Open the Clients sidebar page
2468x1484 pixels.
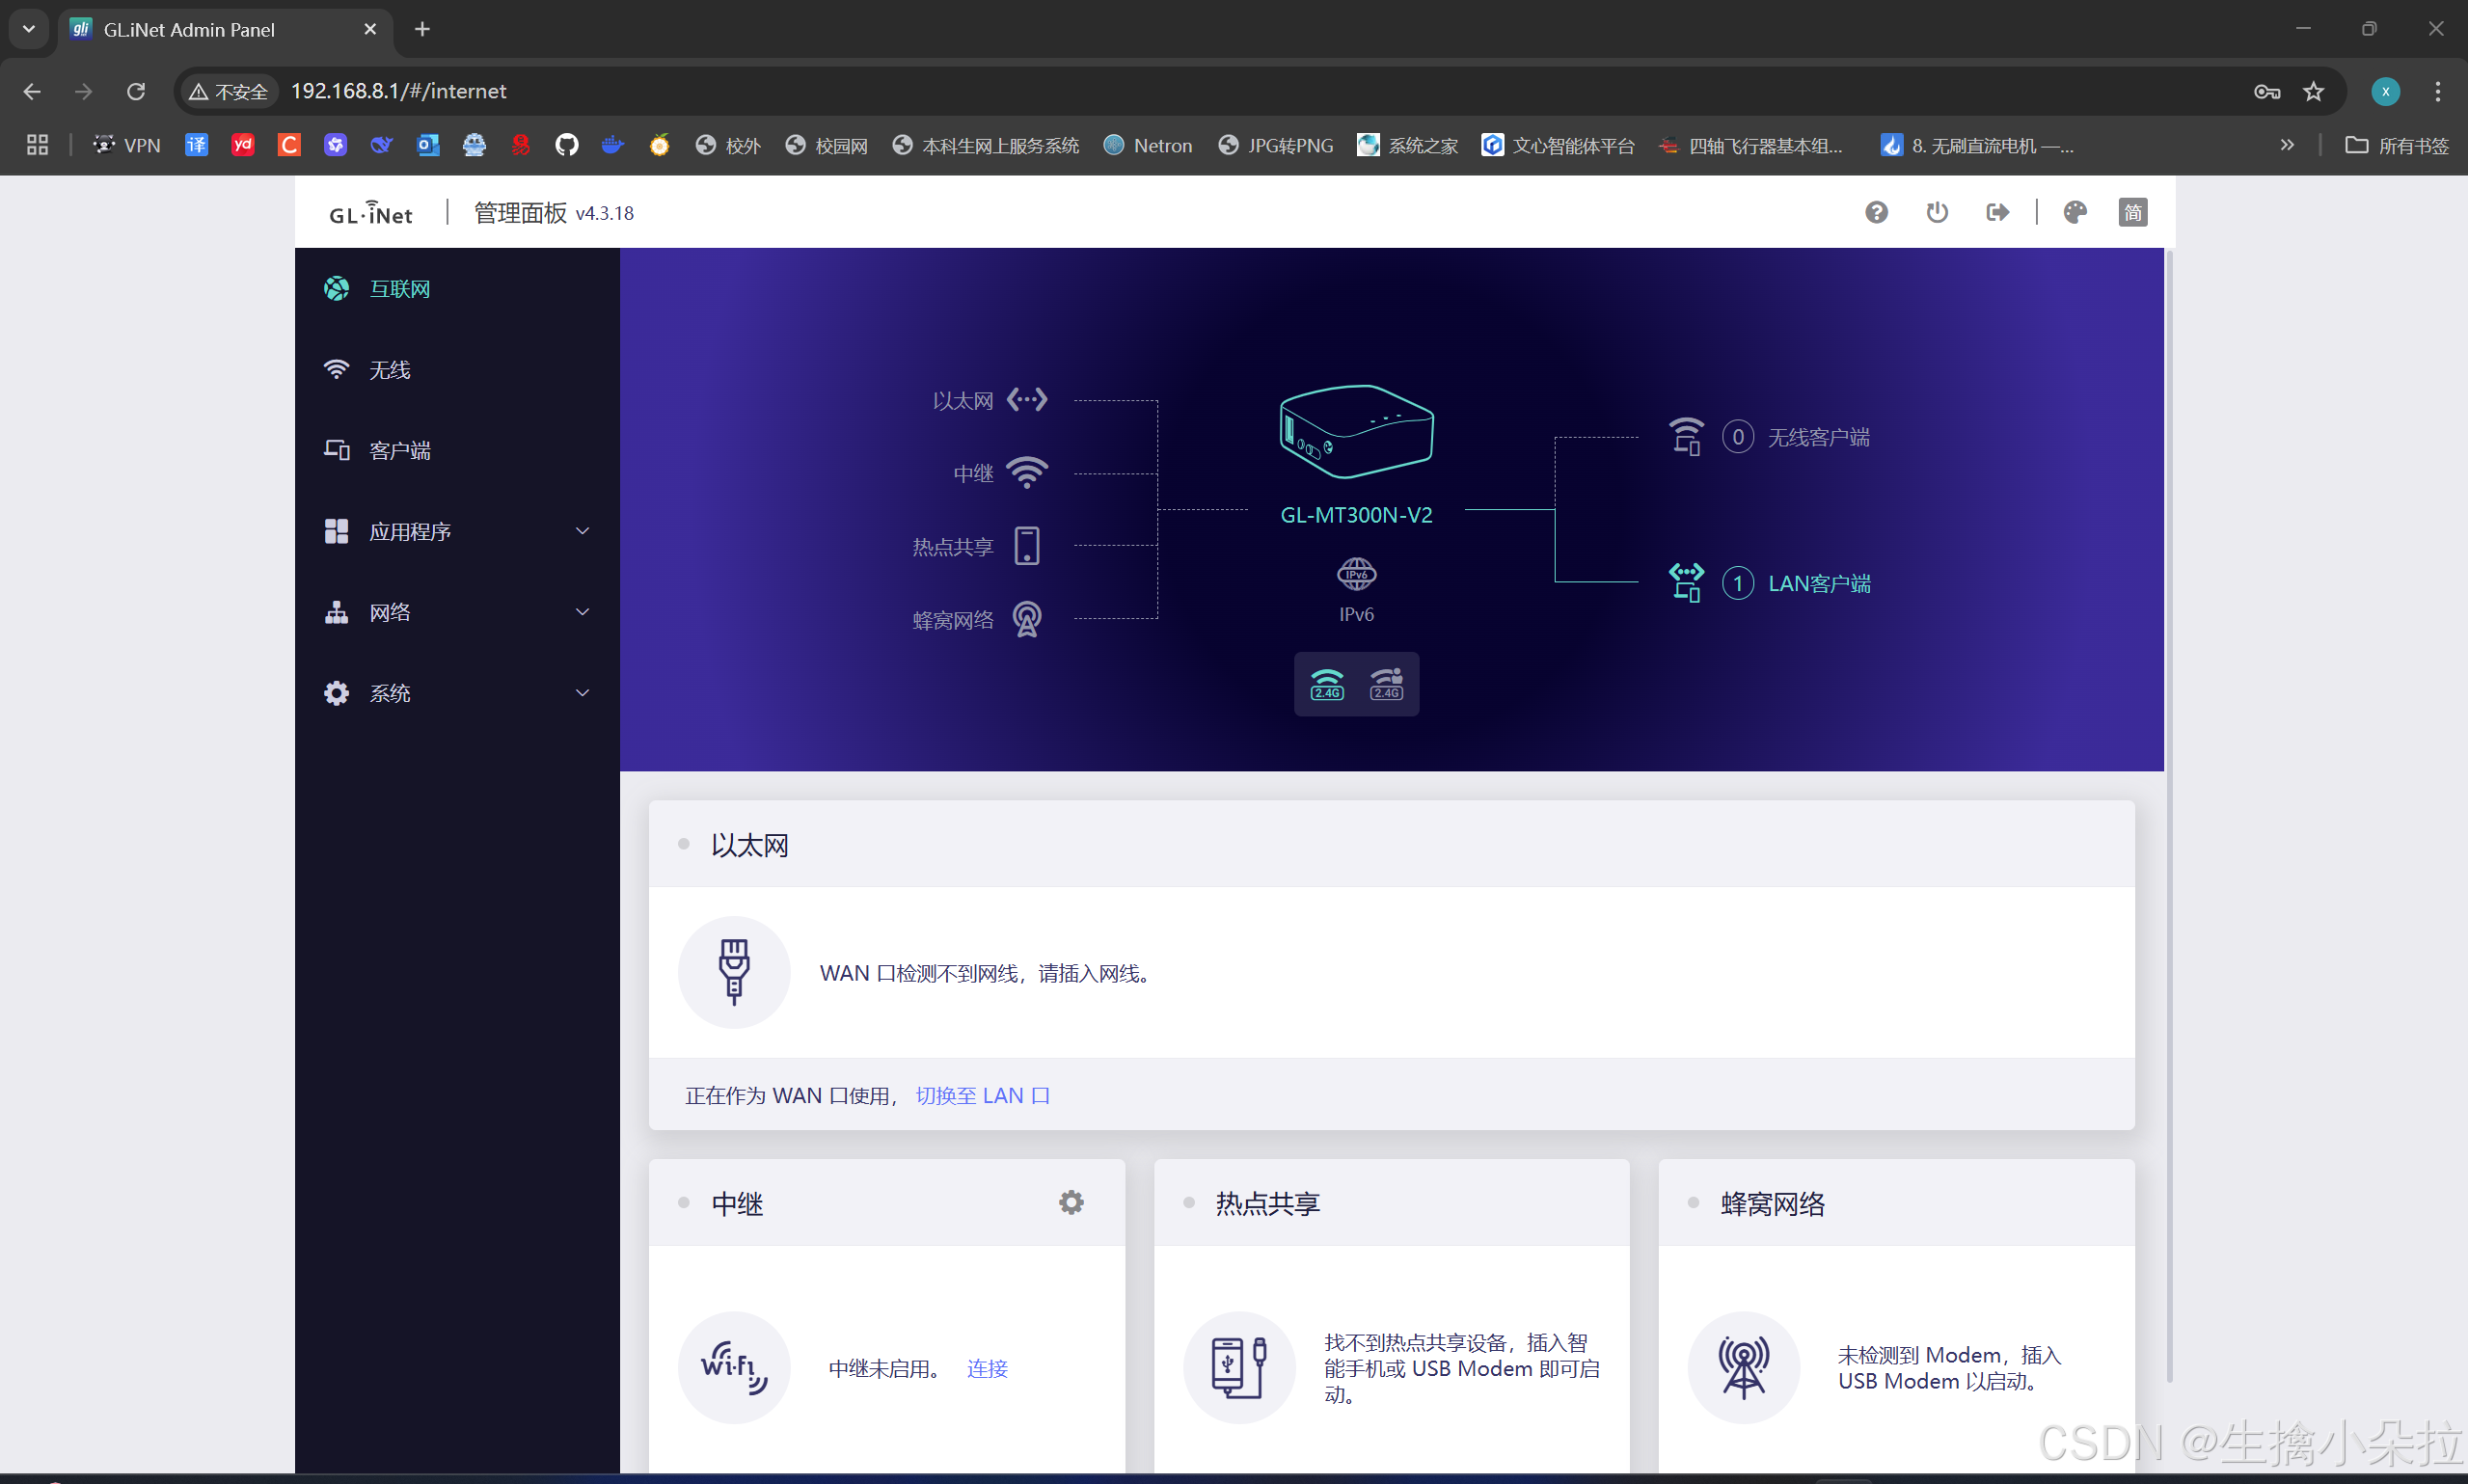coord(399,451)
